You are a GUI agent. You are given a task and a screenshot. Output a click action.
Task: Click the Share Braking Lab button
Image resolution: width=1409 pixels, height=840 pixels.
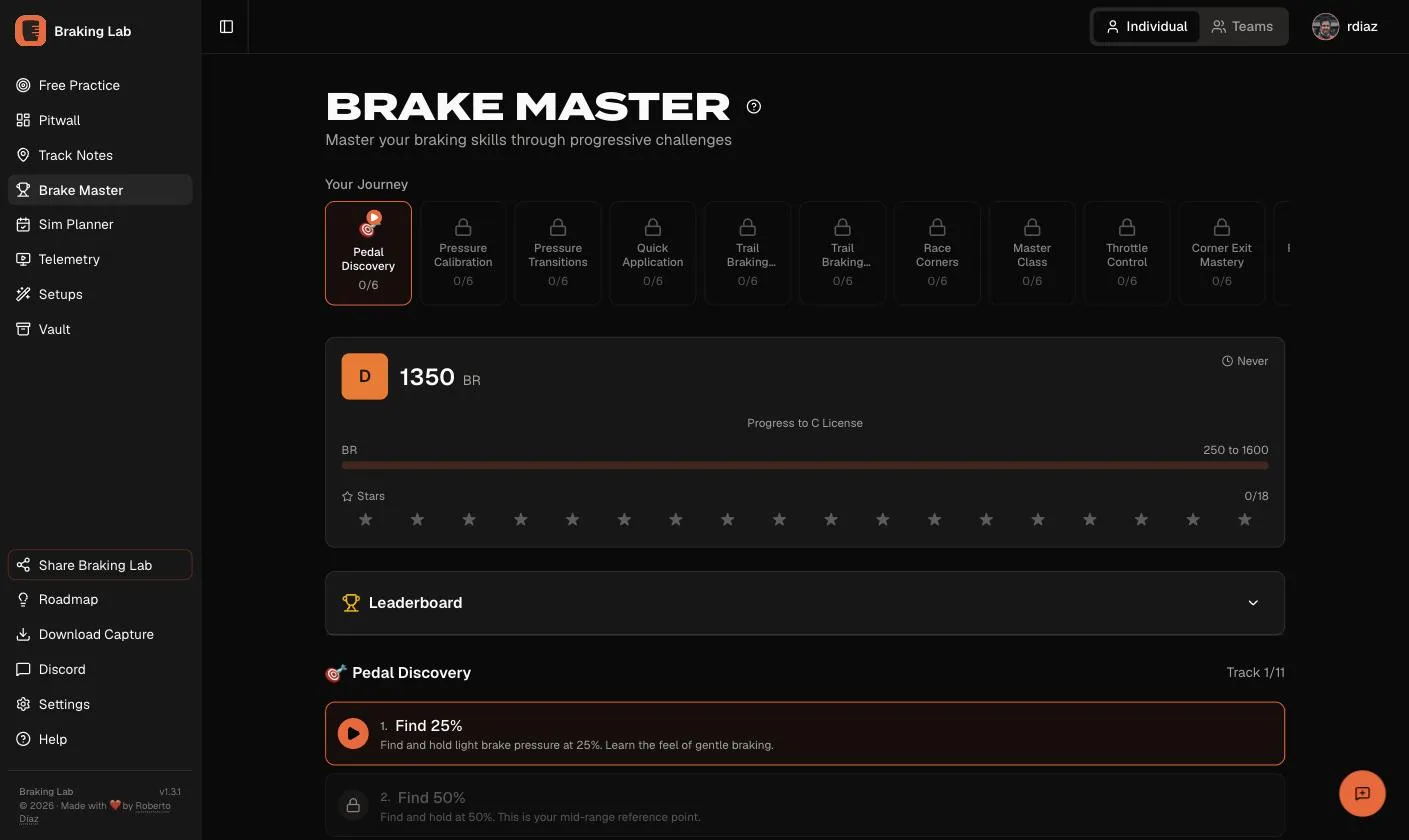pos(100,565)
